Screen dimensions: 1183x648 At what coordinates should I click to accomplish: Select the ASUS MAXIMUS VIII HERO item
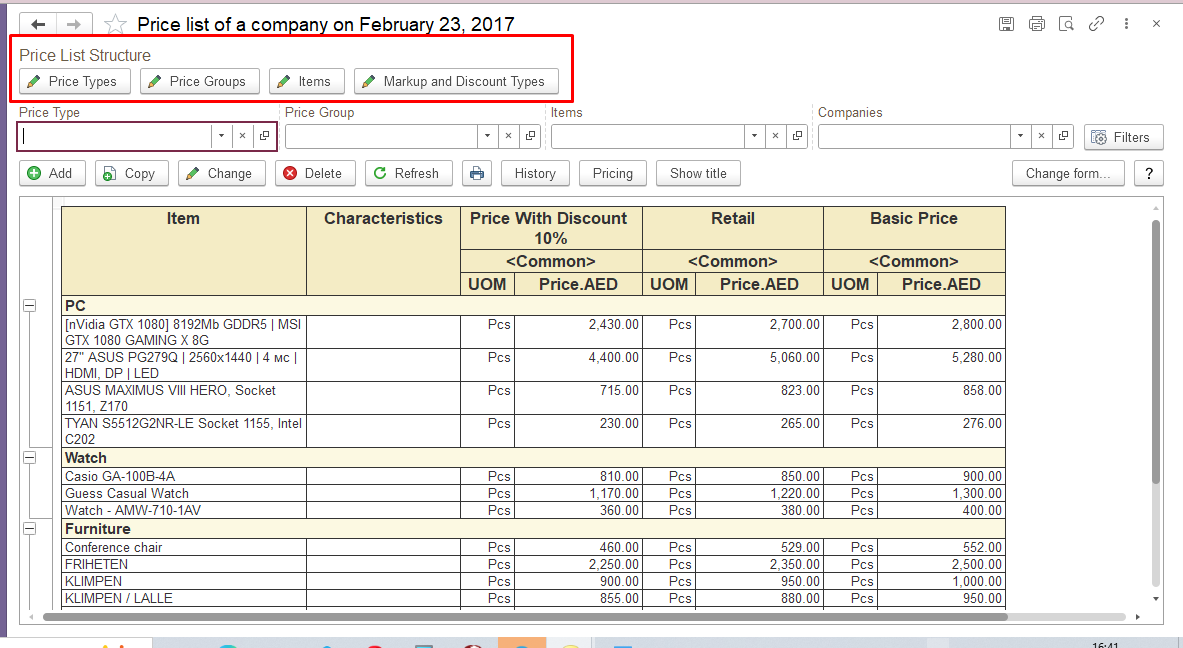coord(184,398)
